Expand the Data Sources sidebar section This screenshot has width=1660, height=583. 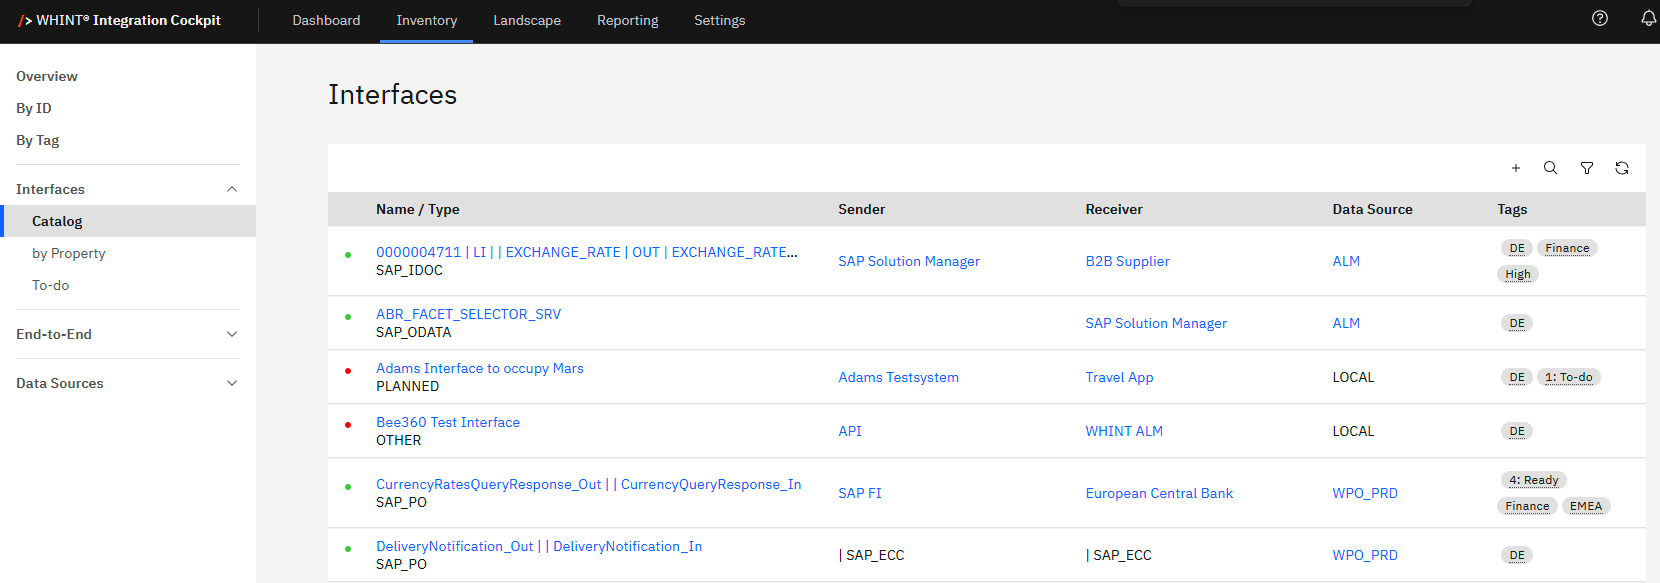tap(232, 383)
